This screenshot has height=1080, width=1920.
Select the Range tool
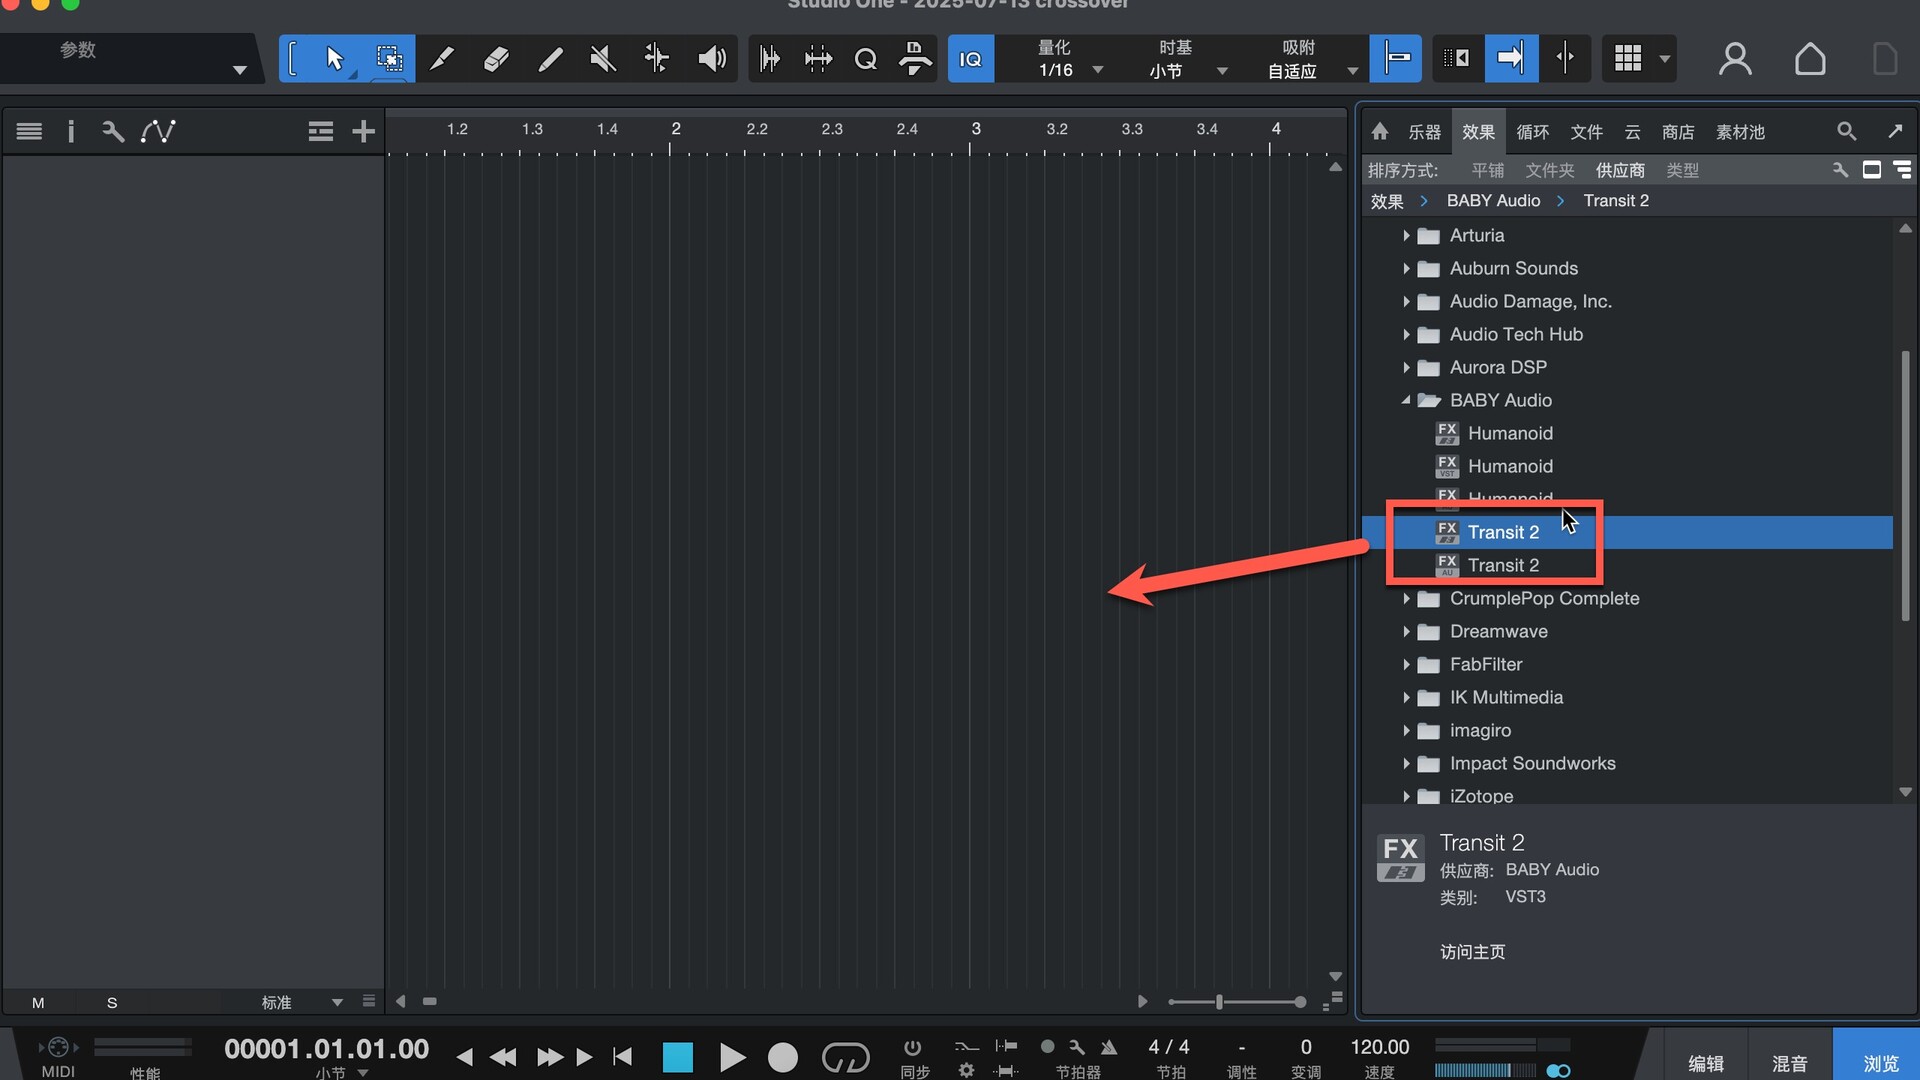[x=389, y=59]
